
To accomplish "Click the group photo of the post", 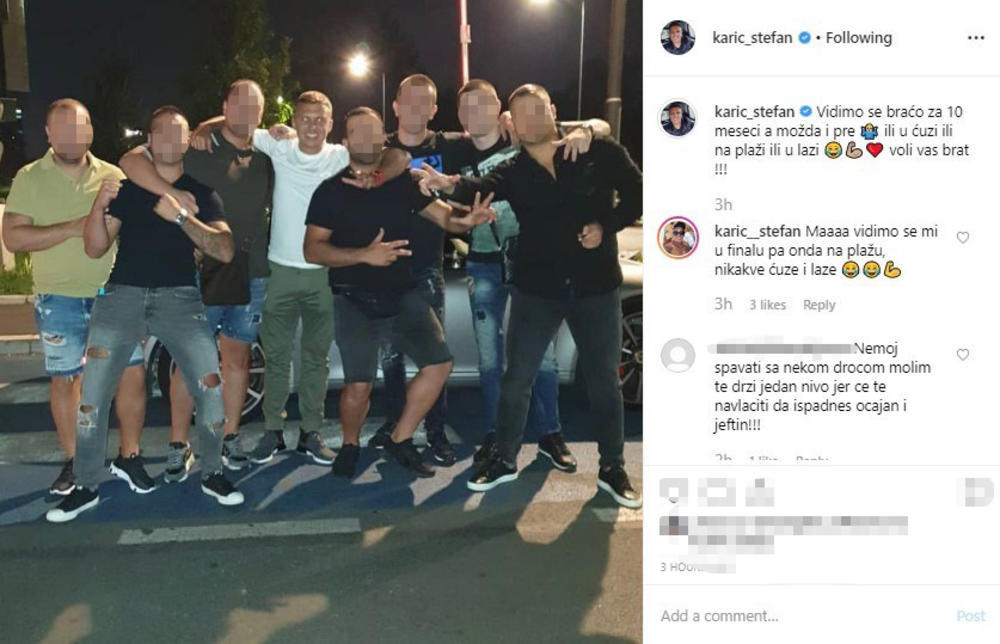I will click(x=321, y=322).
